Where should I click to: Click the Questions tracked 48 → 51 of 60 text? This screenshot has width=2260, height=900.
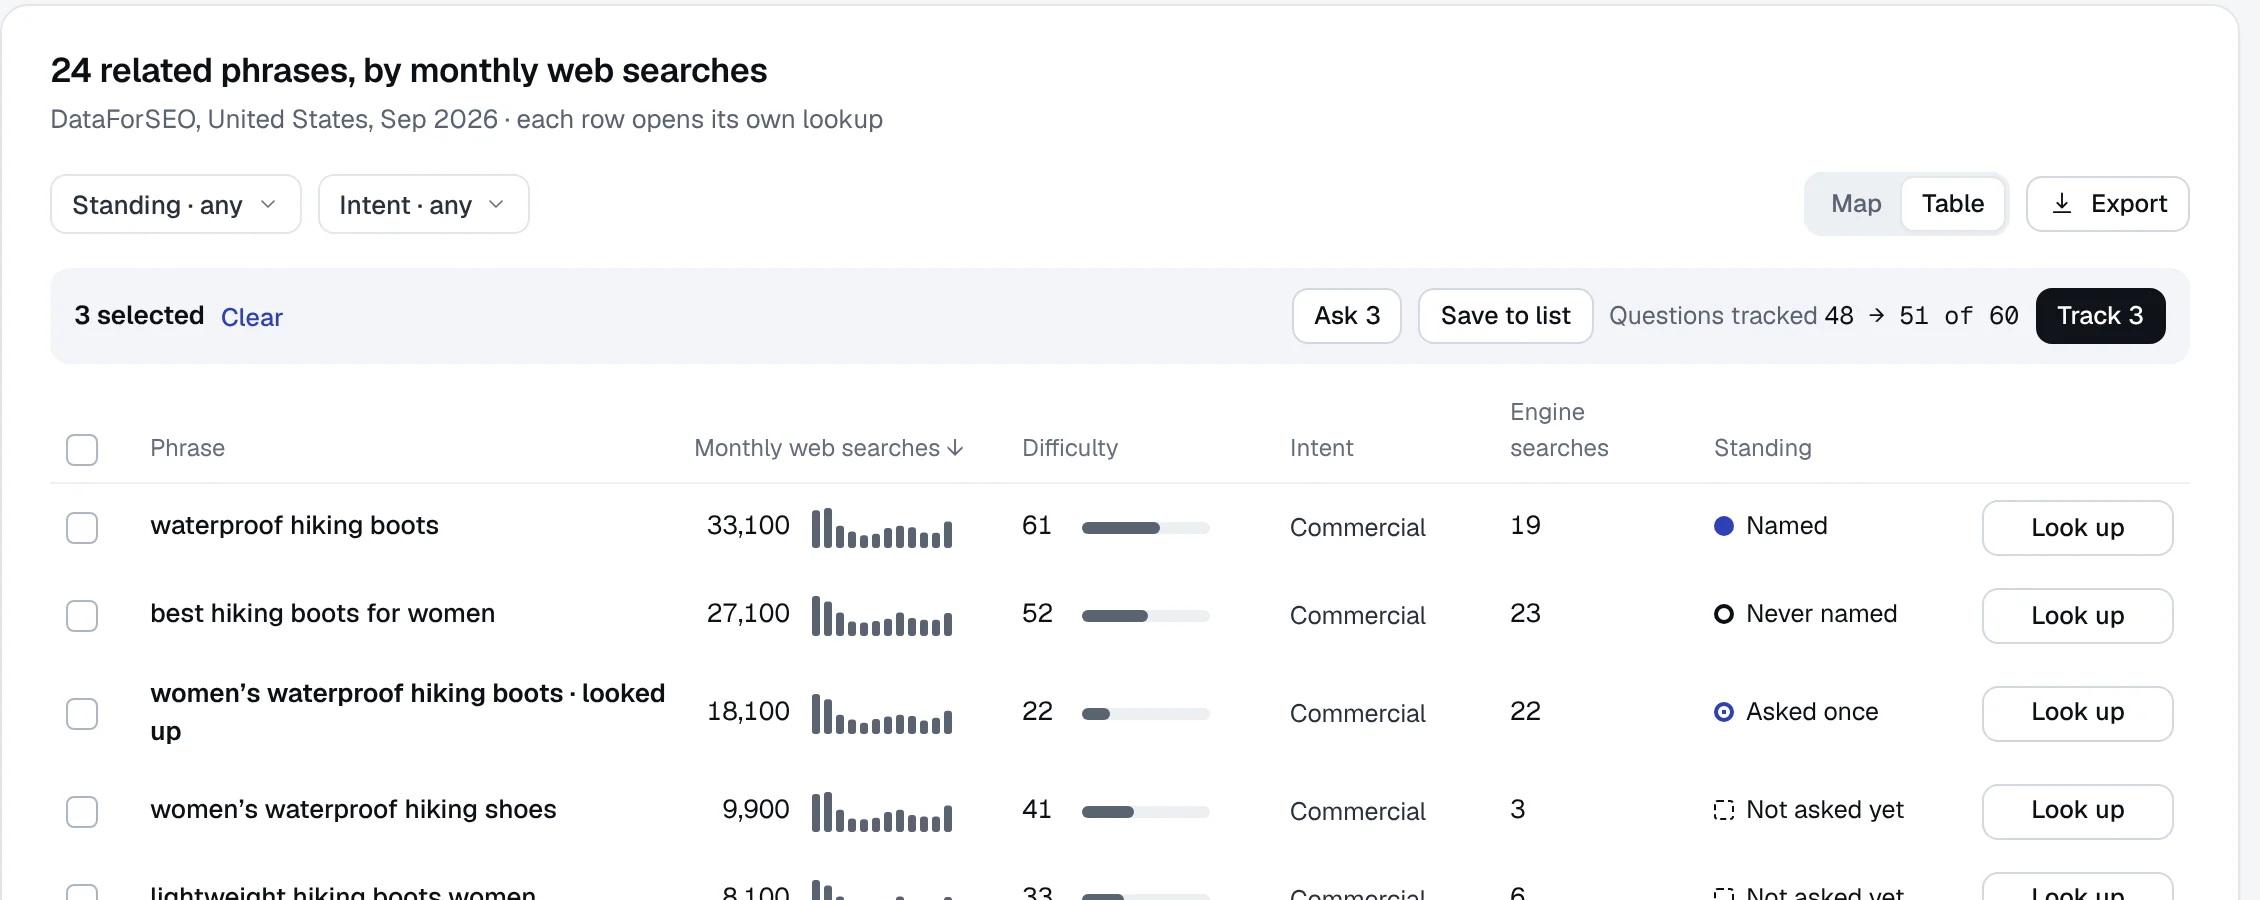point(1813,316)
